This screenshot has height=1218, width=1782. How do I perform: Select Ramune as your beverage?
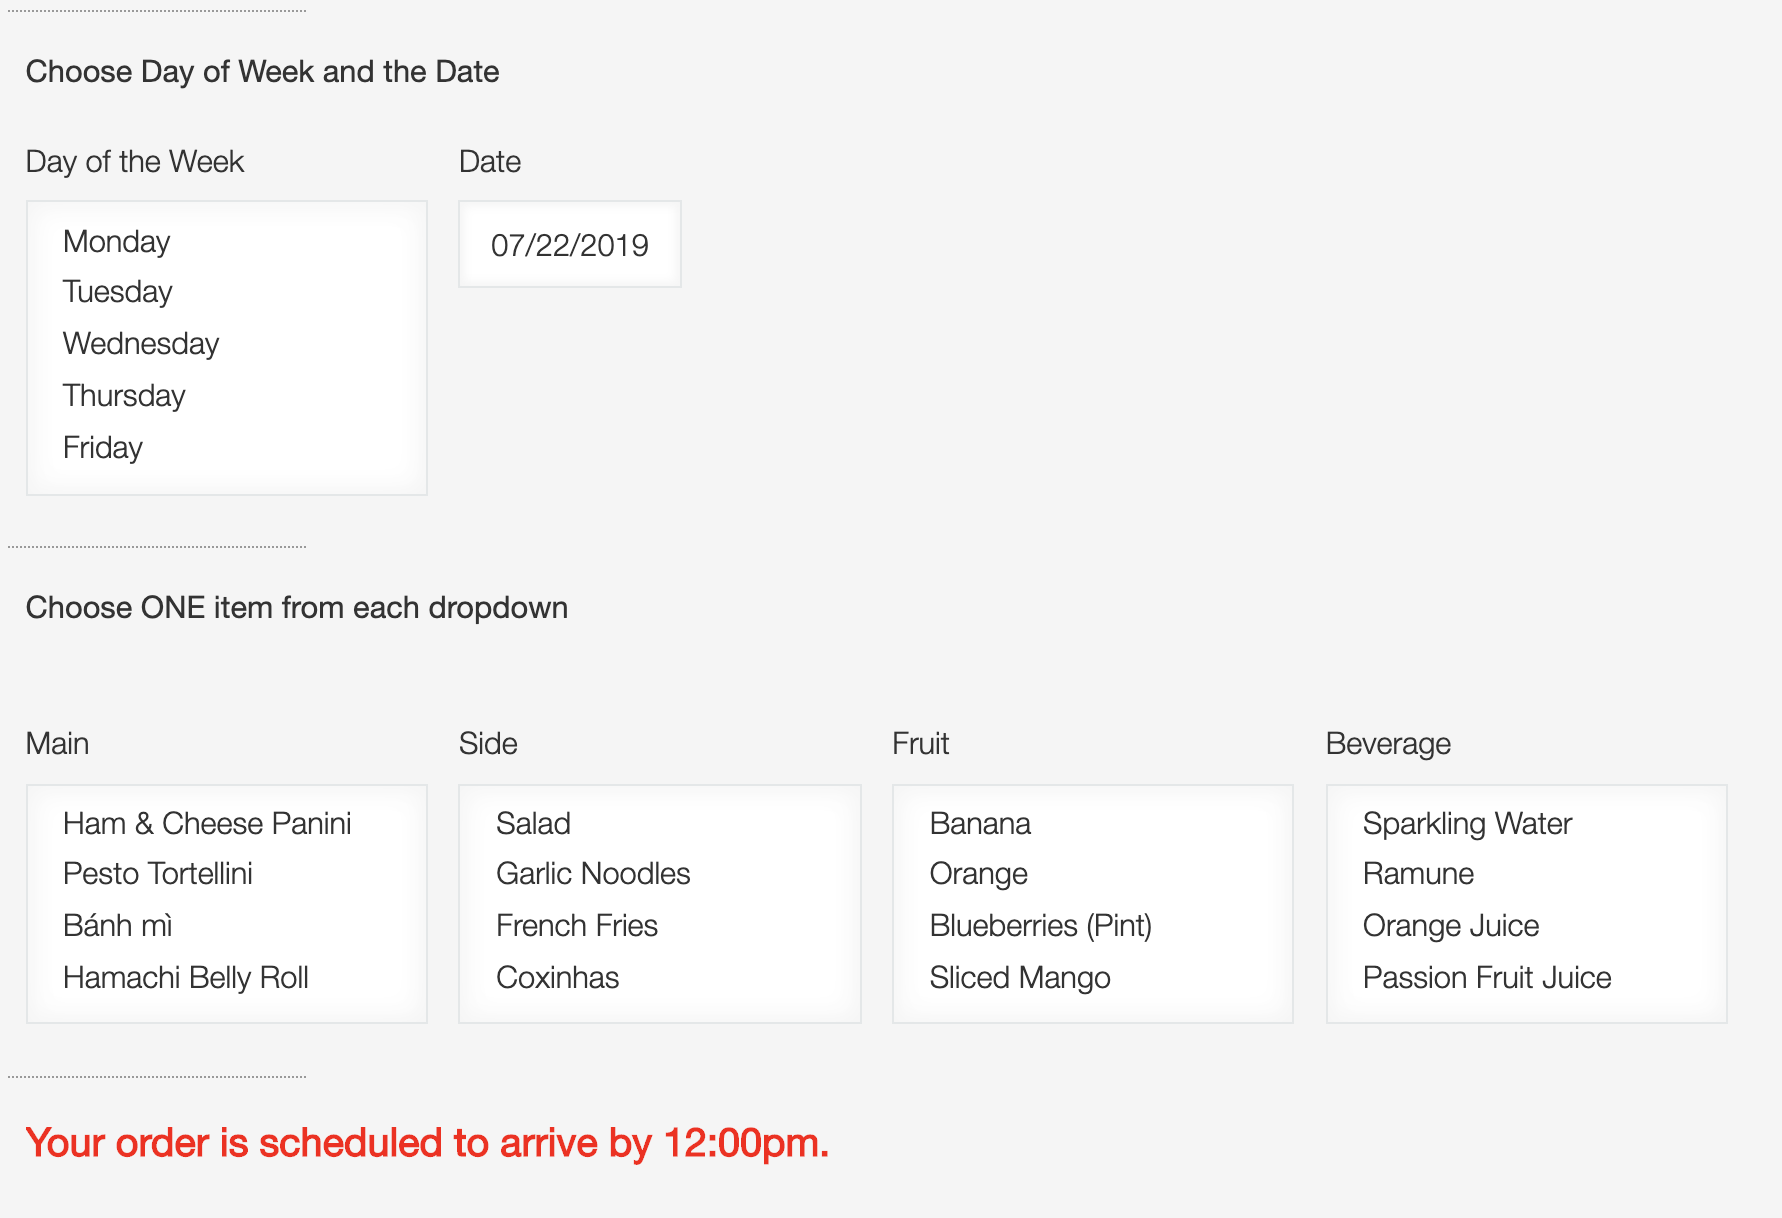click(1417, 873)
